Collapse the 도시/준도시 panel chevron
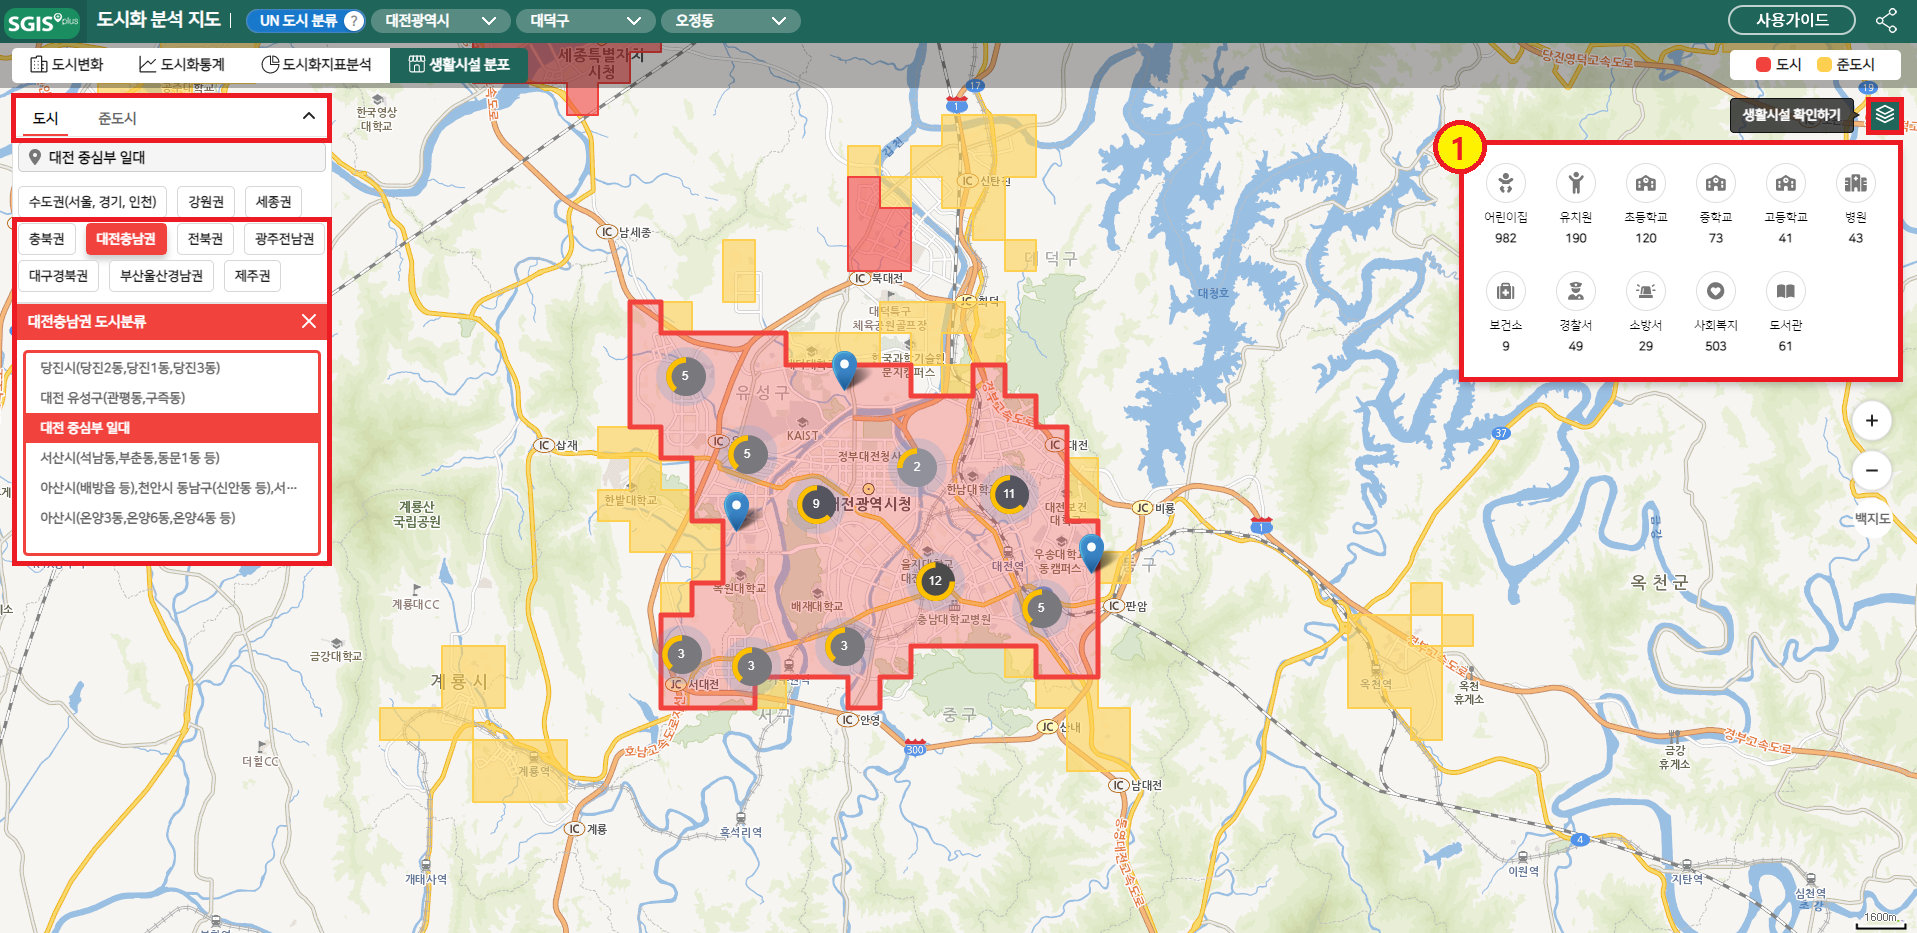 (309, 117)
